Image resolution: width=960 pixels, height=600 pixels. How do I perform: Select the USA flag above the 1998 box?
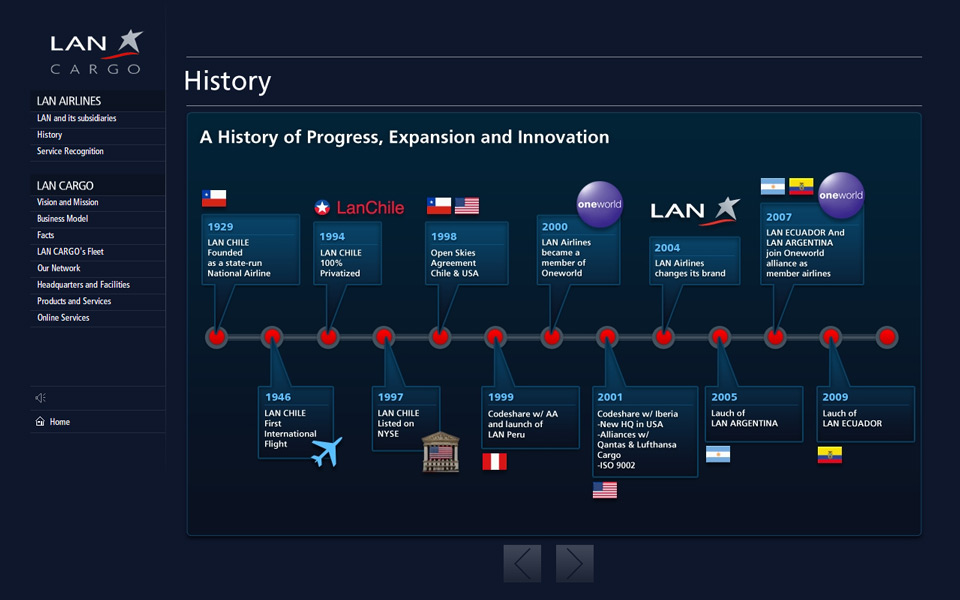tap(467, 206)
